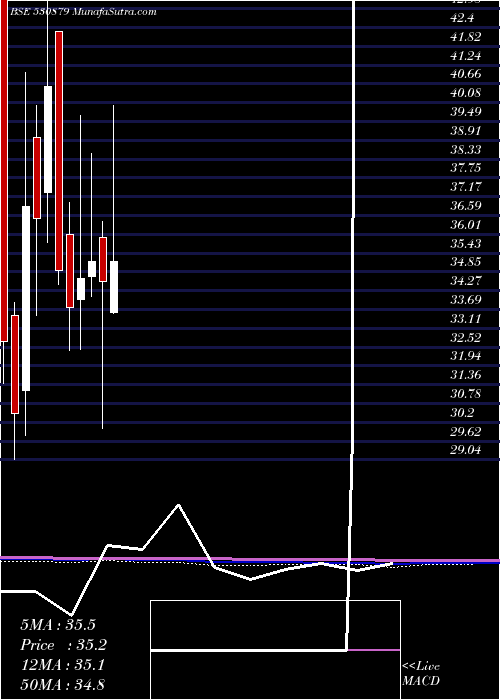Click the 38.33 price axis label

(466, 149)
